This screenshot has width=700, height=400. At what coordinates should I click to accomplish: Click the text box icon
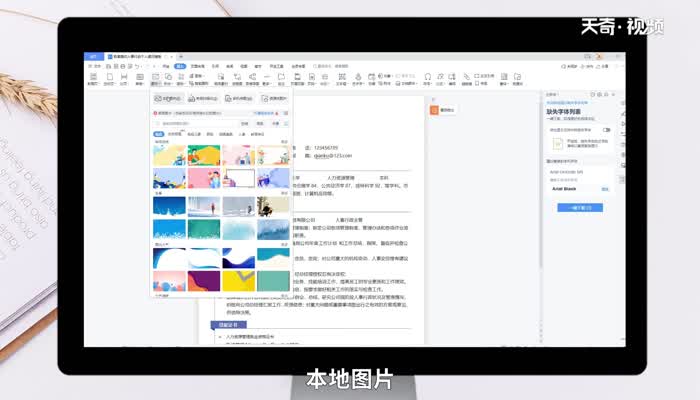tap(342, 79)
